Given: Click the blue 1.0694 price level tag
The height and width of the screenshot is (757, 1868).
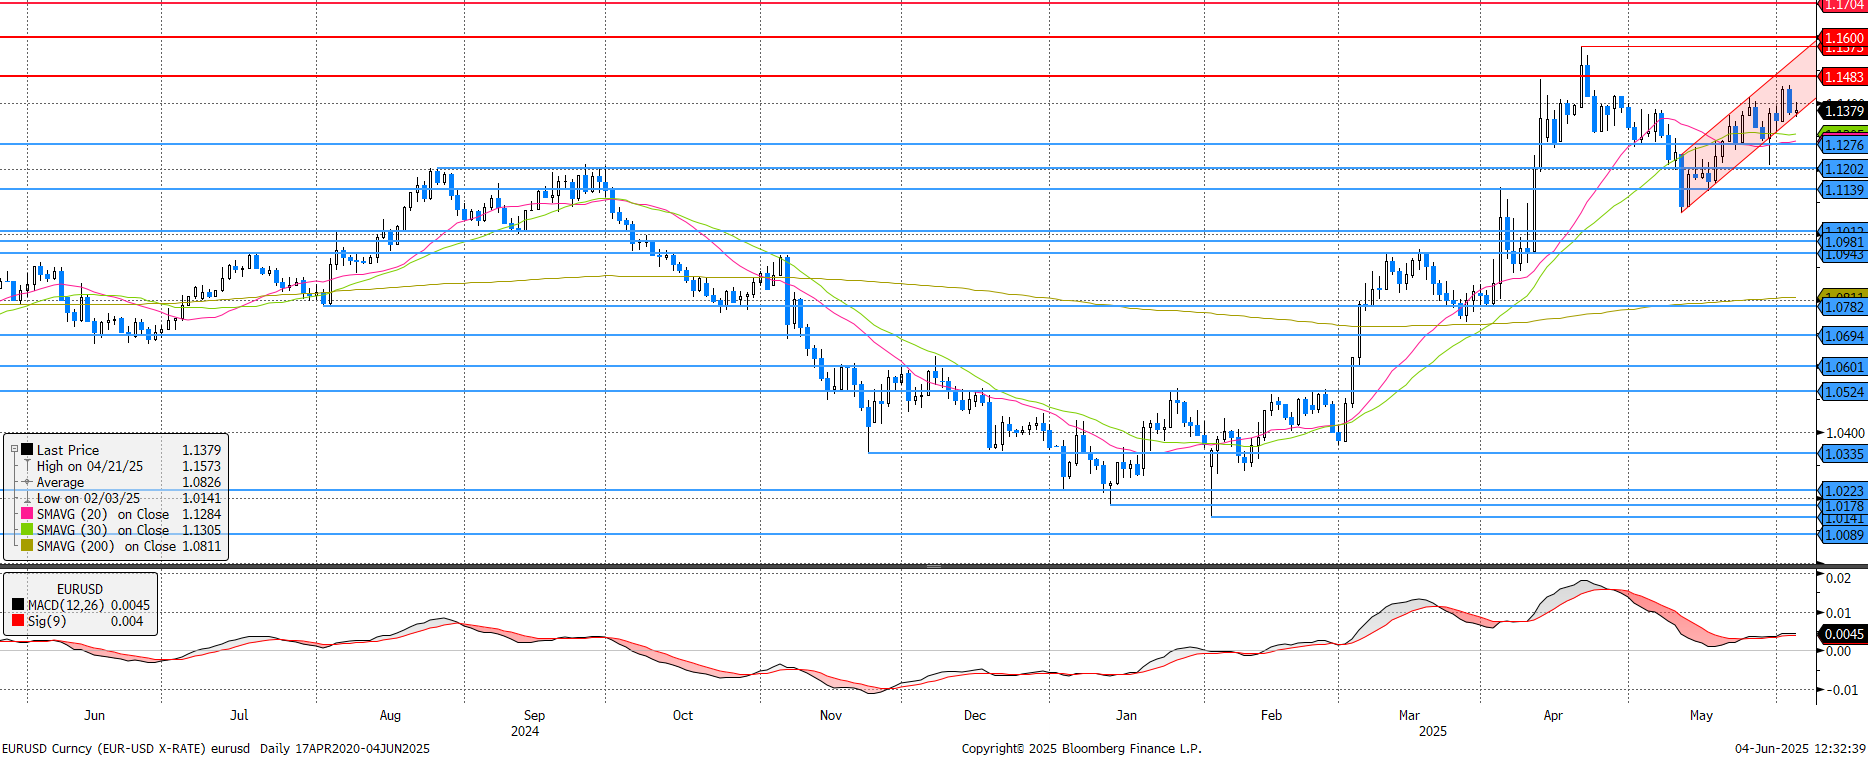Looking at the screenshot, I should [x=1843, y=336].
